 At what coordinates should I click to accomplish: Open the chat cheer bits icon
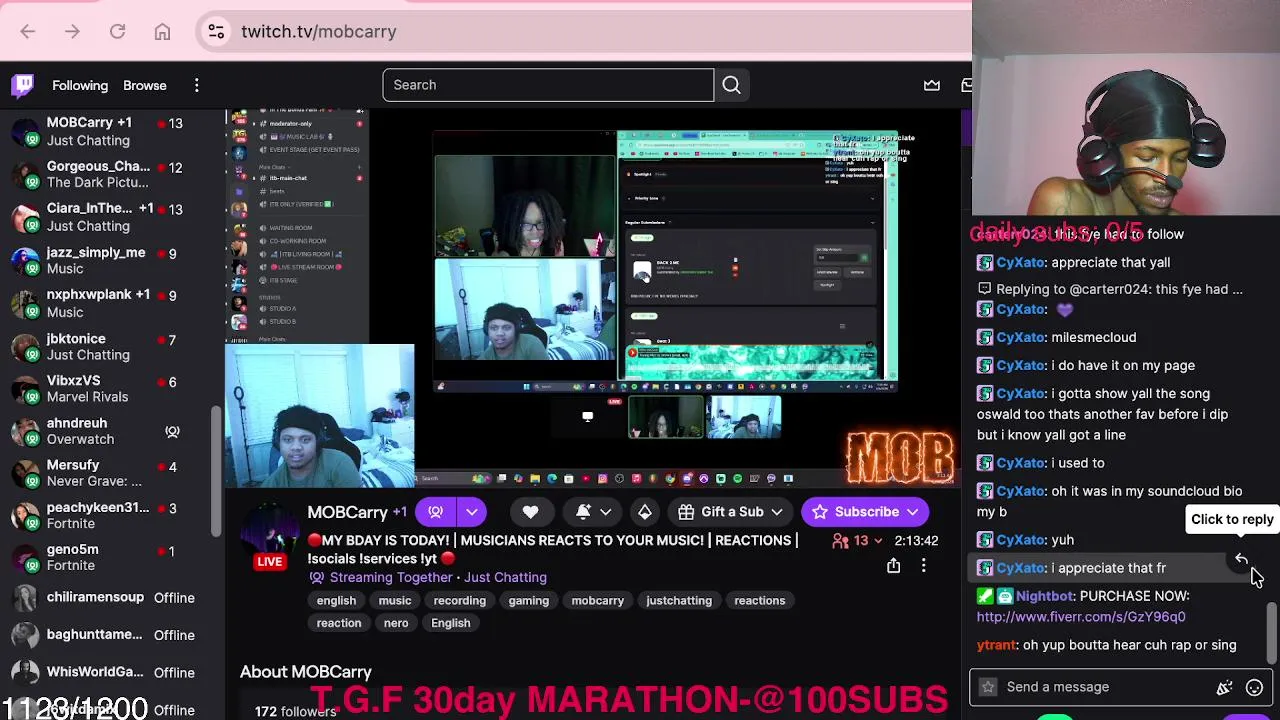pyautogui.click(x=1224, y=687)
